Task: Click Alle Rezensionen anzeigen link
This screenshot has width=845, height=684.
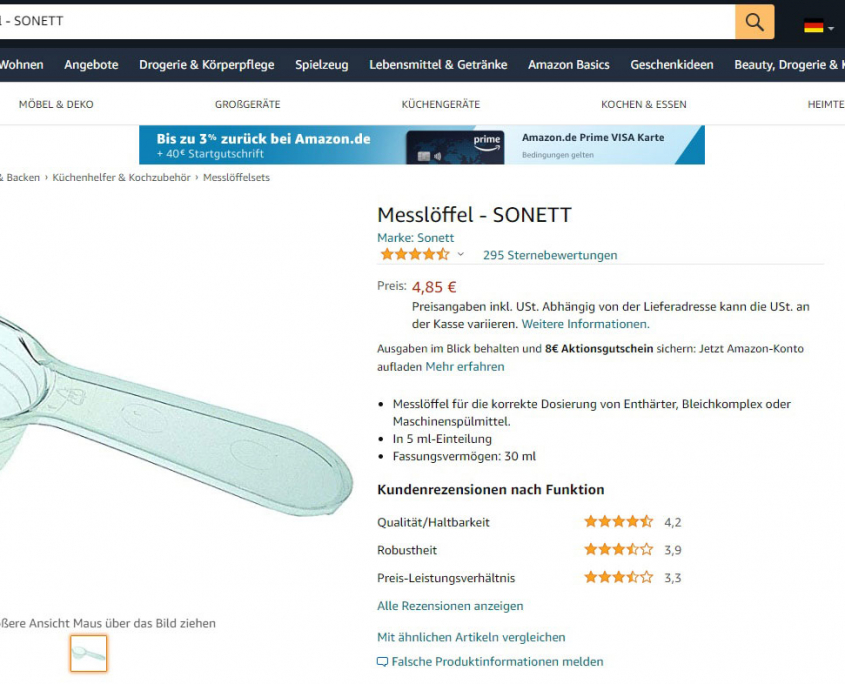Action: 450,606
